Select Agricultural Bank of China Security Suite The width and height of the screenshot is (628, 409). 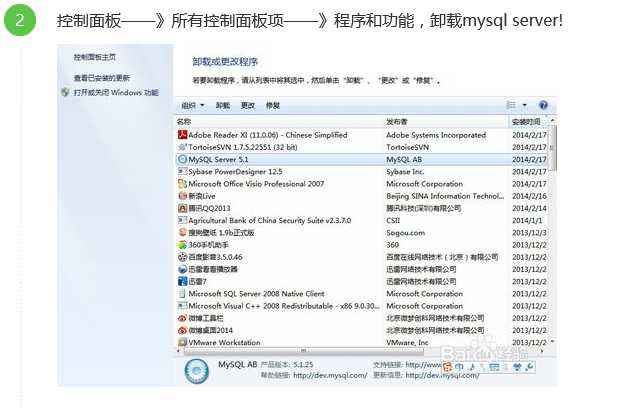270,220
